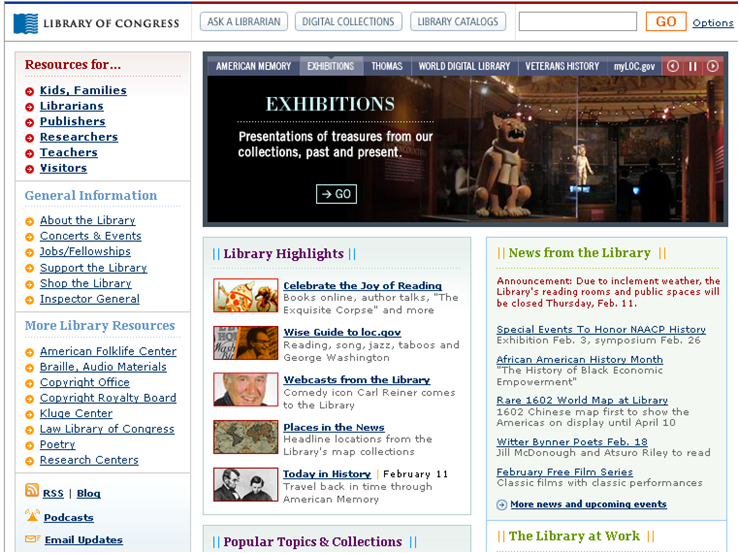Viewport: 739px width, 553px height.
Task: Click the bullet icon next to About the Library
Action: [x=30, y=222]
